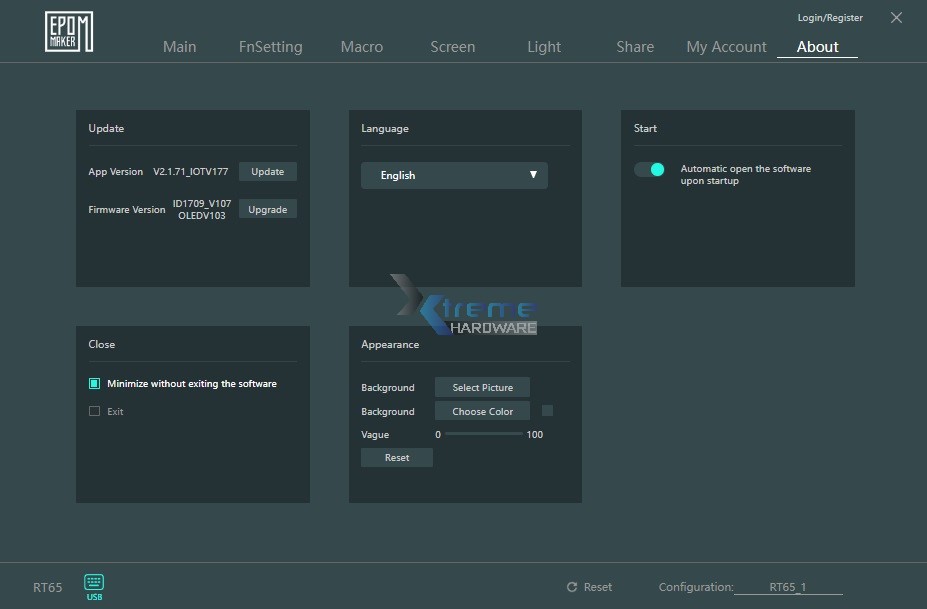
Task: Switch to the Main tab
Action: click(180, 46)
